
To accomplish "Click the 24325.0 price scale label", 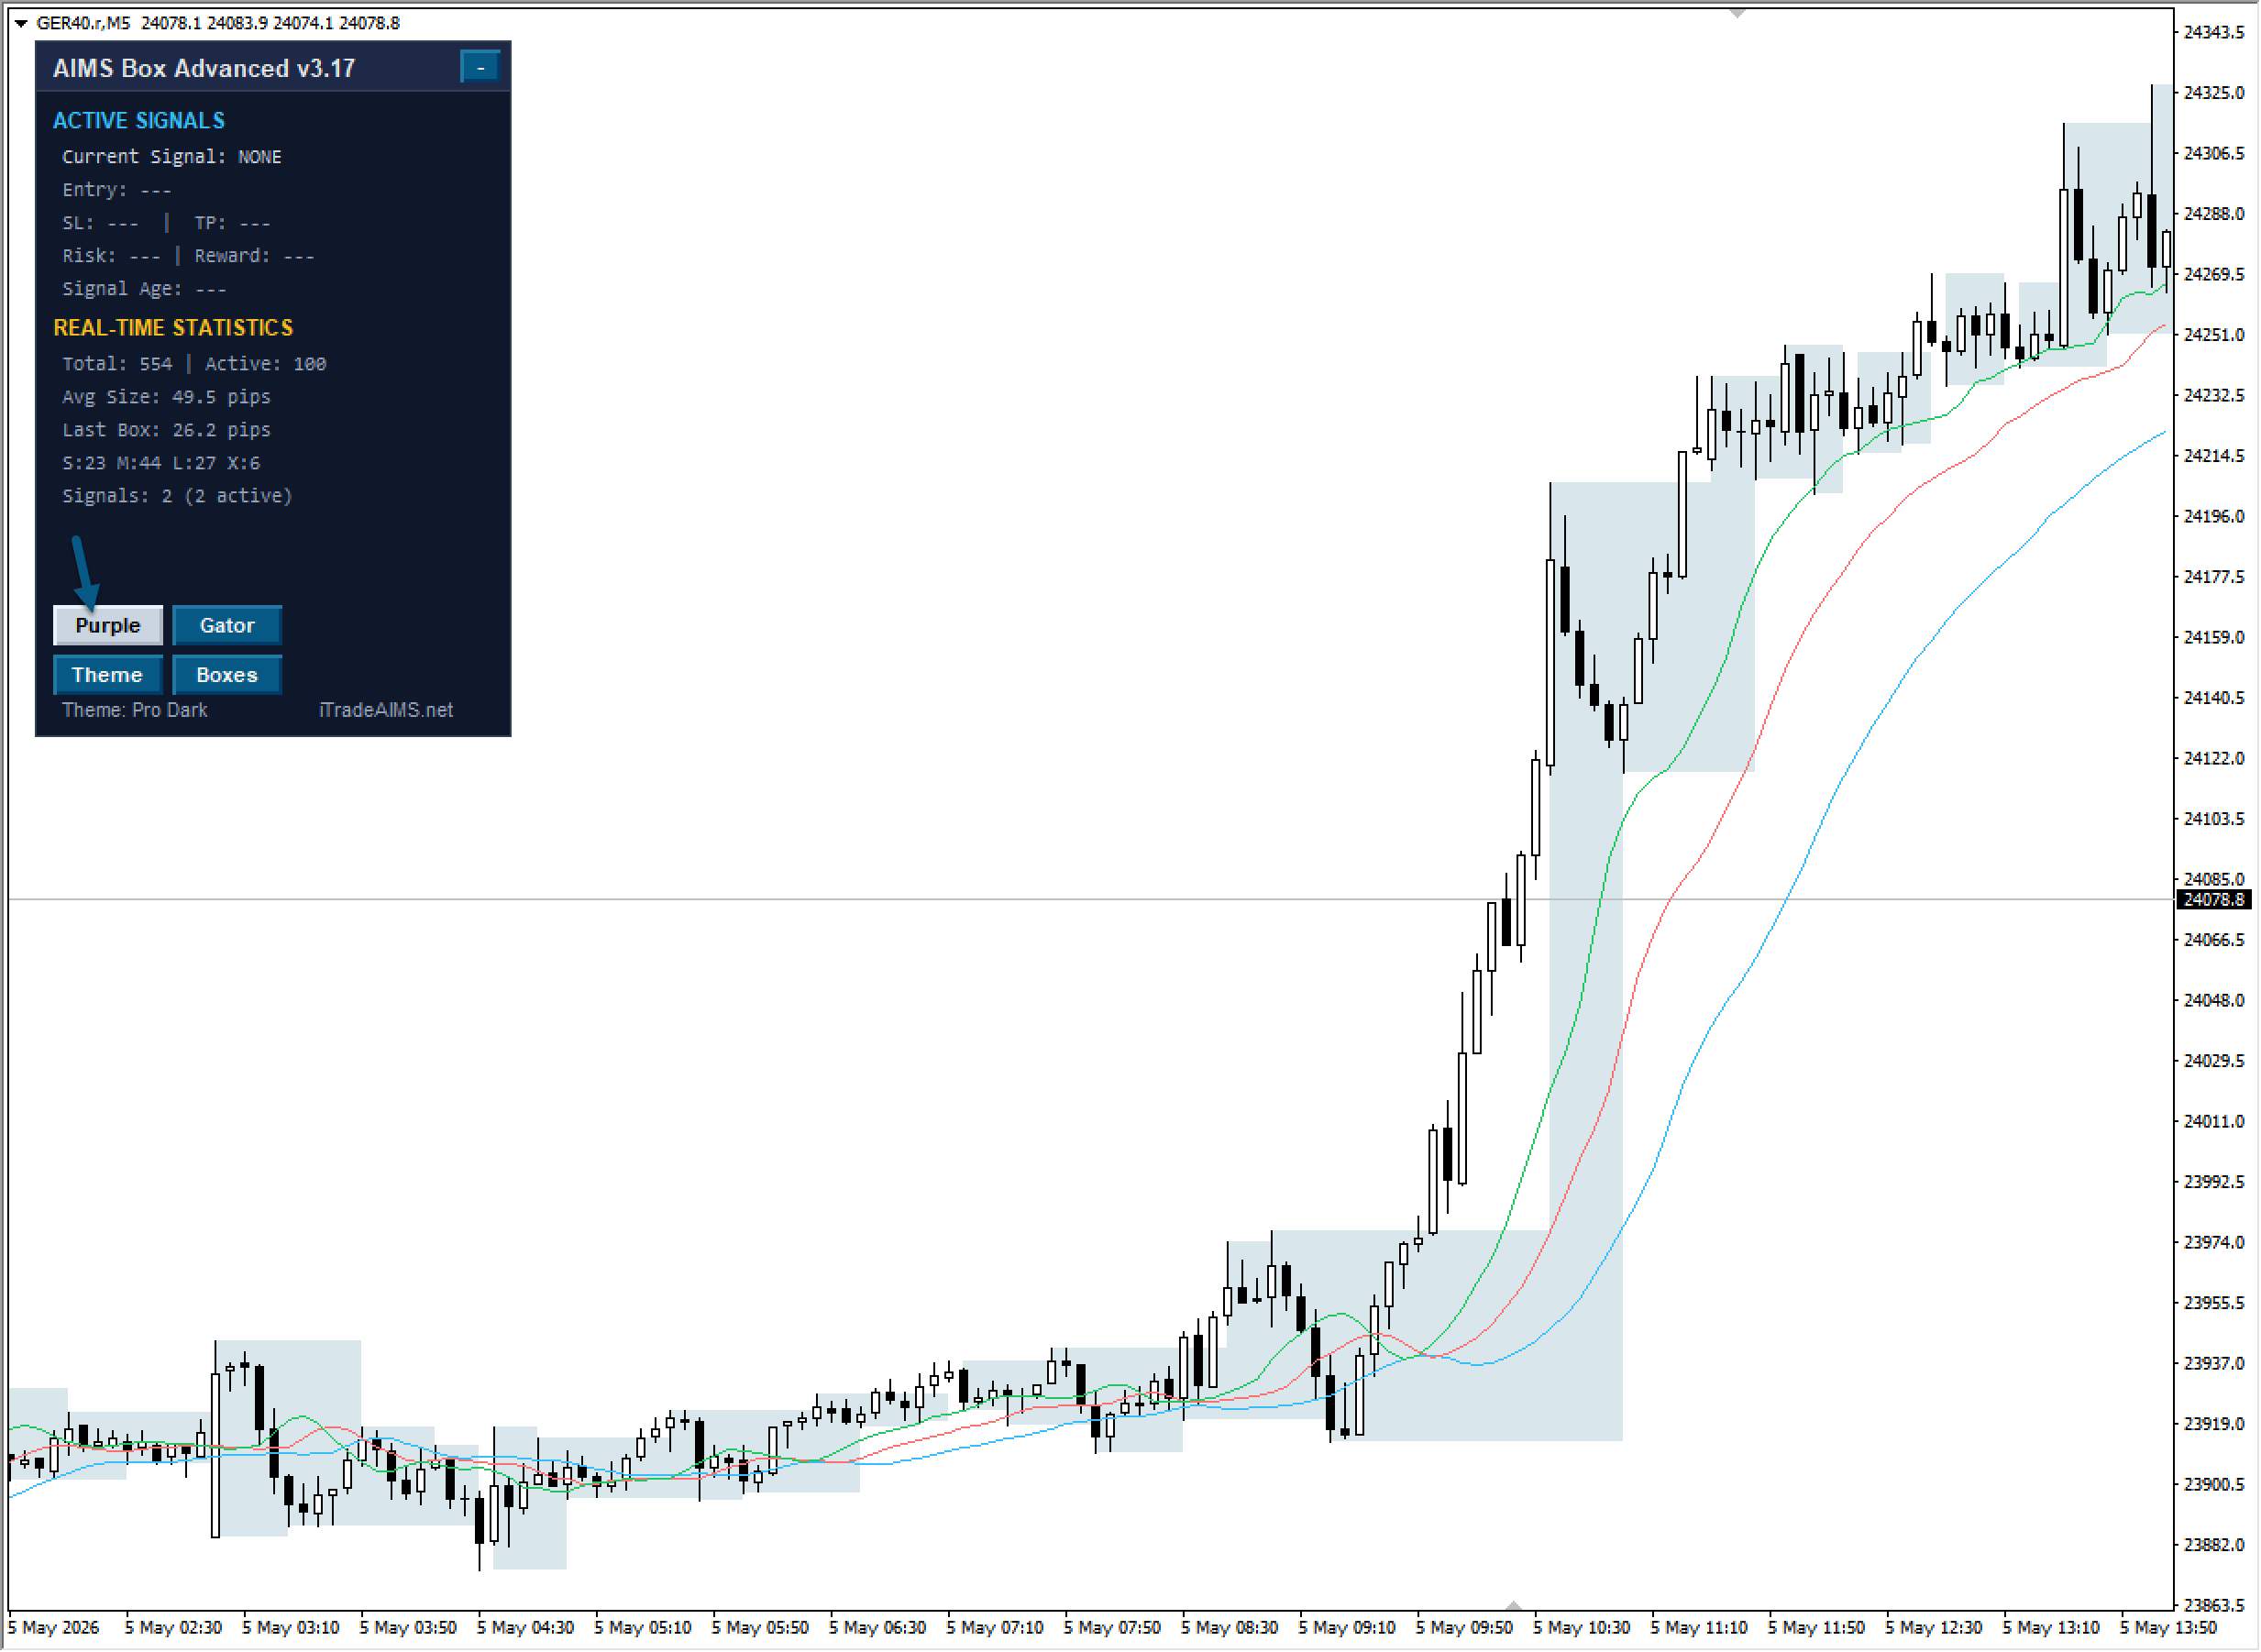I will tap(2215, 93).
